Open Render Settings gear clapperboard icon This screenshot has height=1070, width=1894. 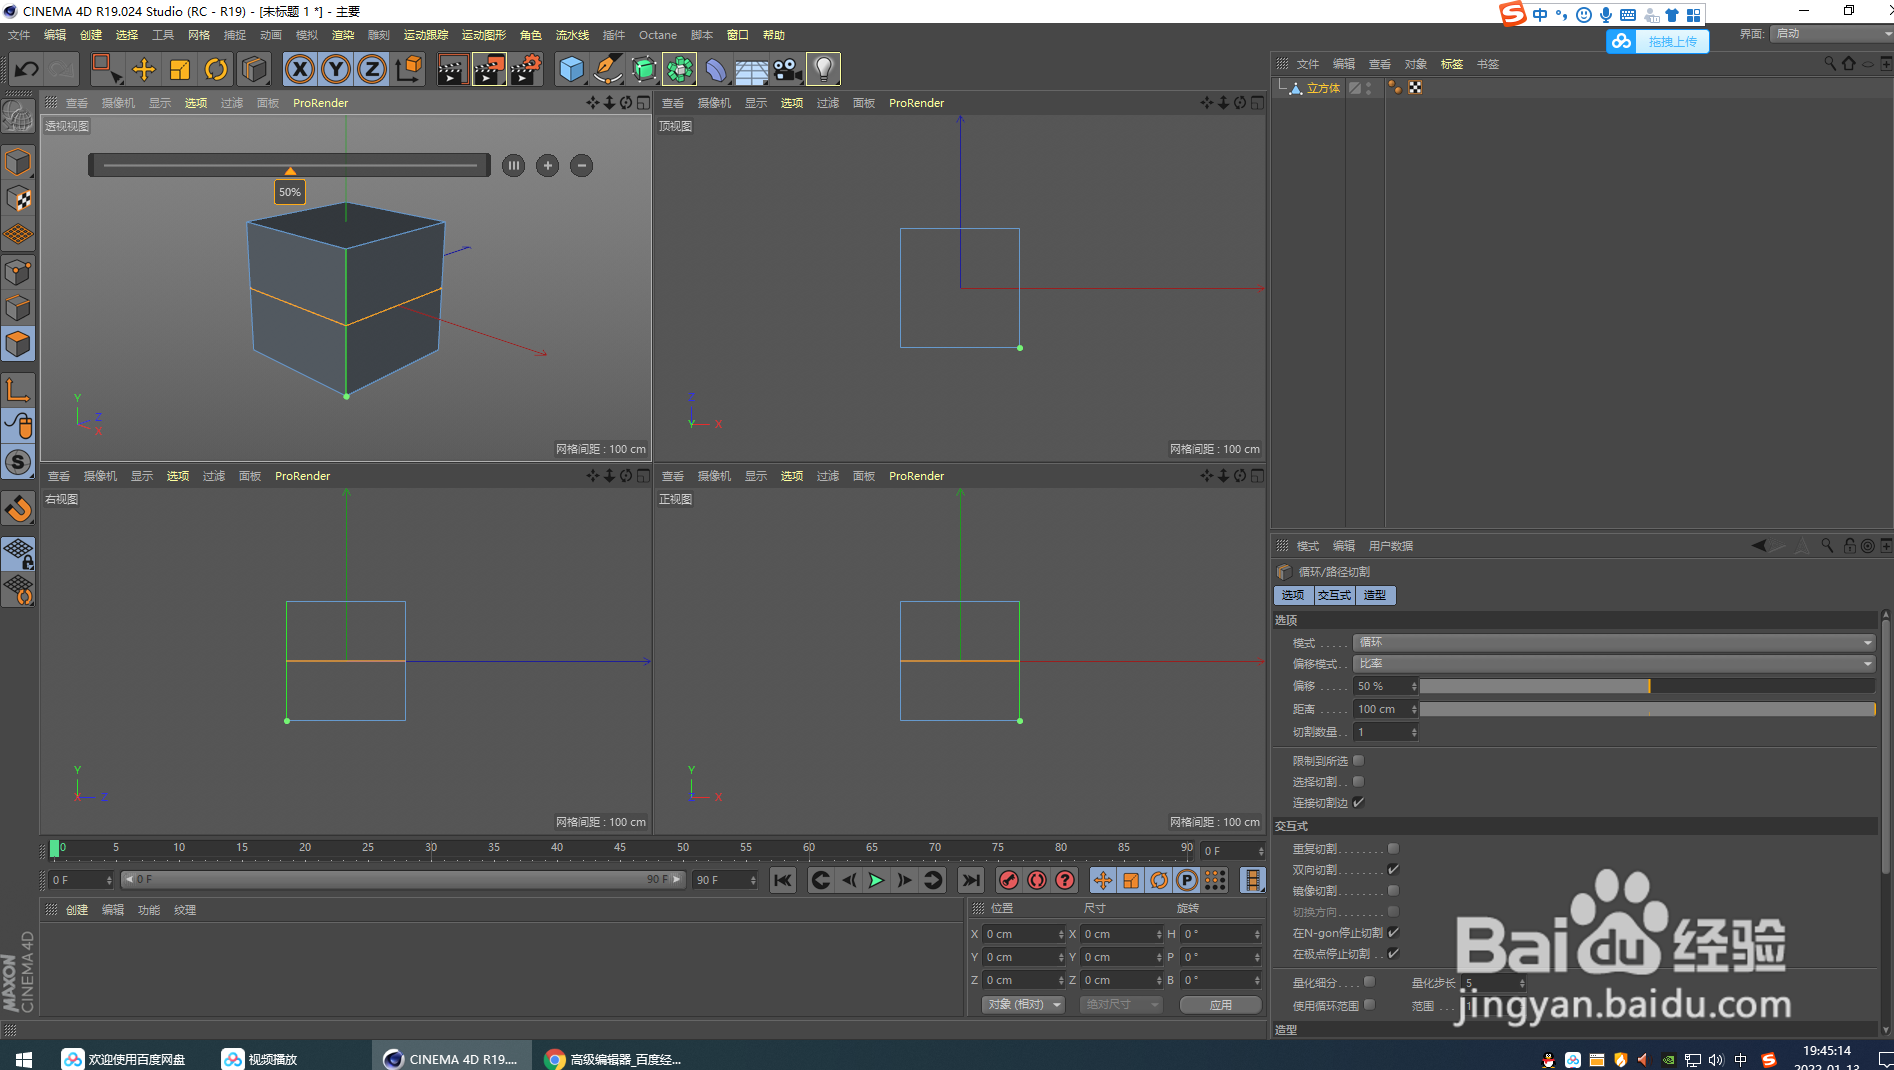click(526, 69)
